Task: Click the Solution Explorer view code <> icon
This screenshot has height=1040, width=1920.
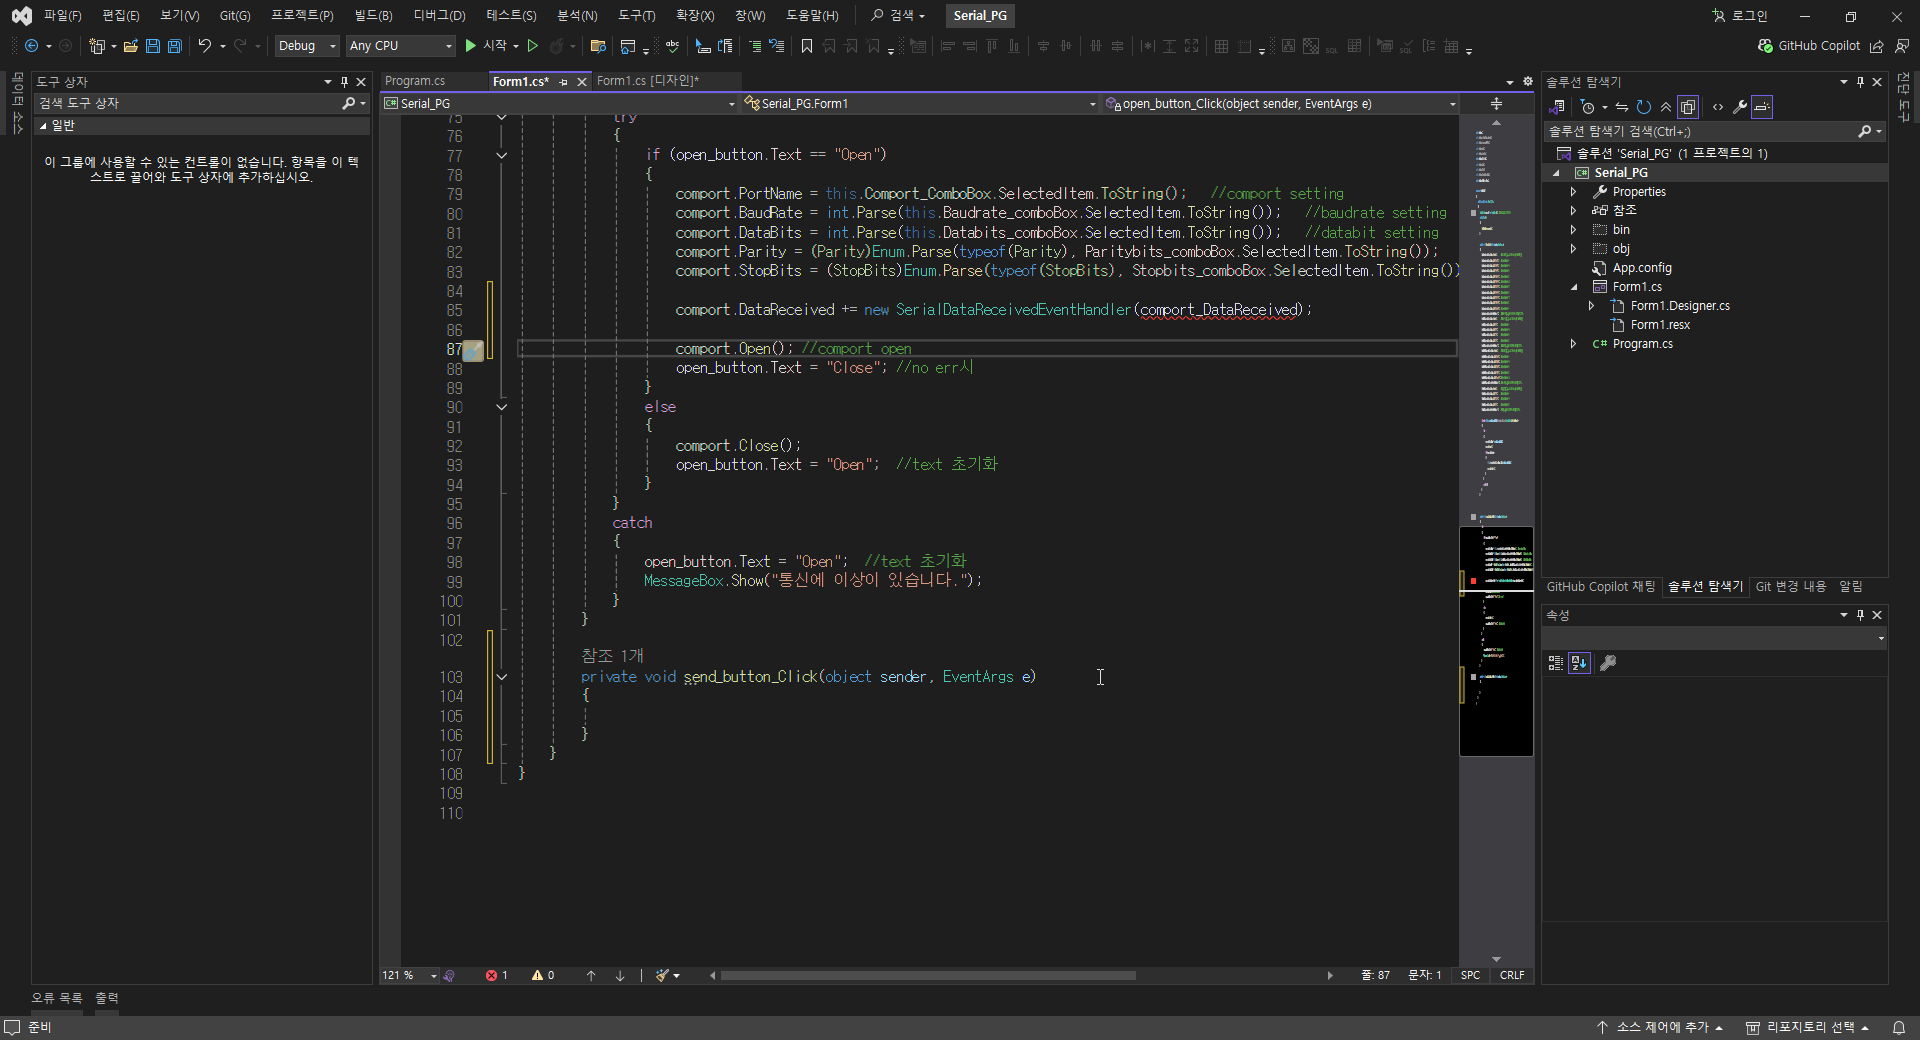Action: 1718,107
